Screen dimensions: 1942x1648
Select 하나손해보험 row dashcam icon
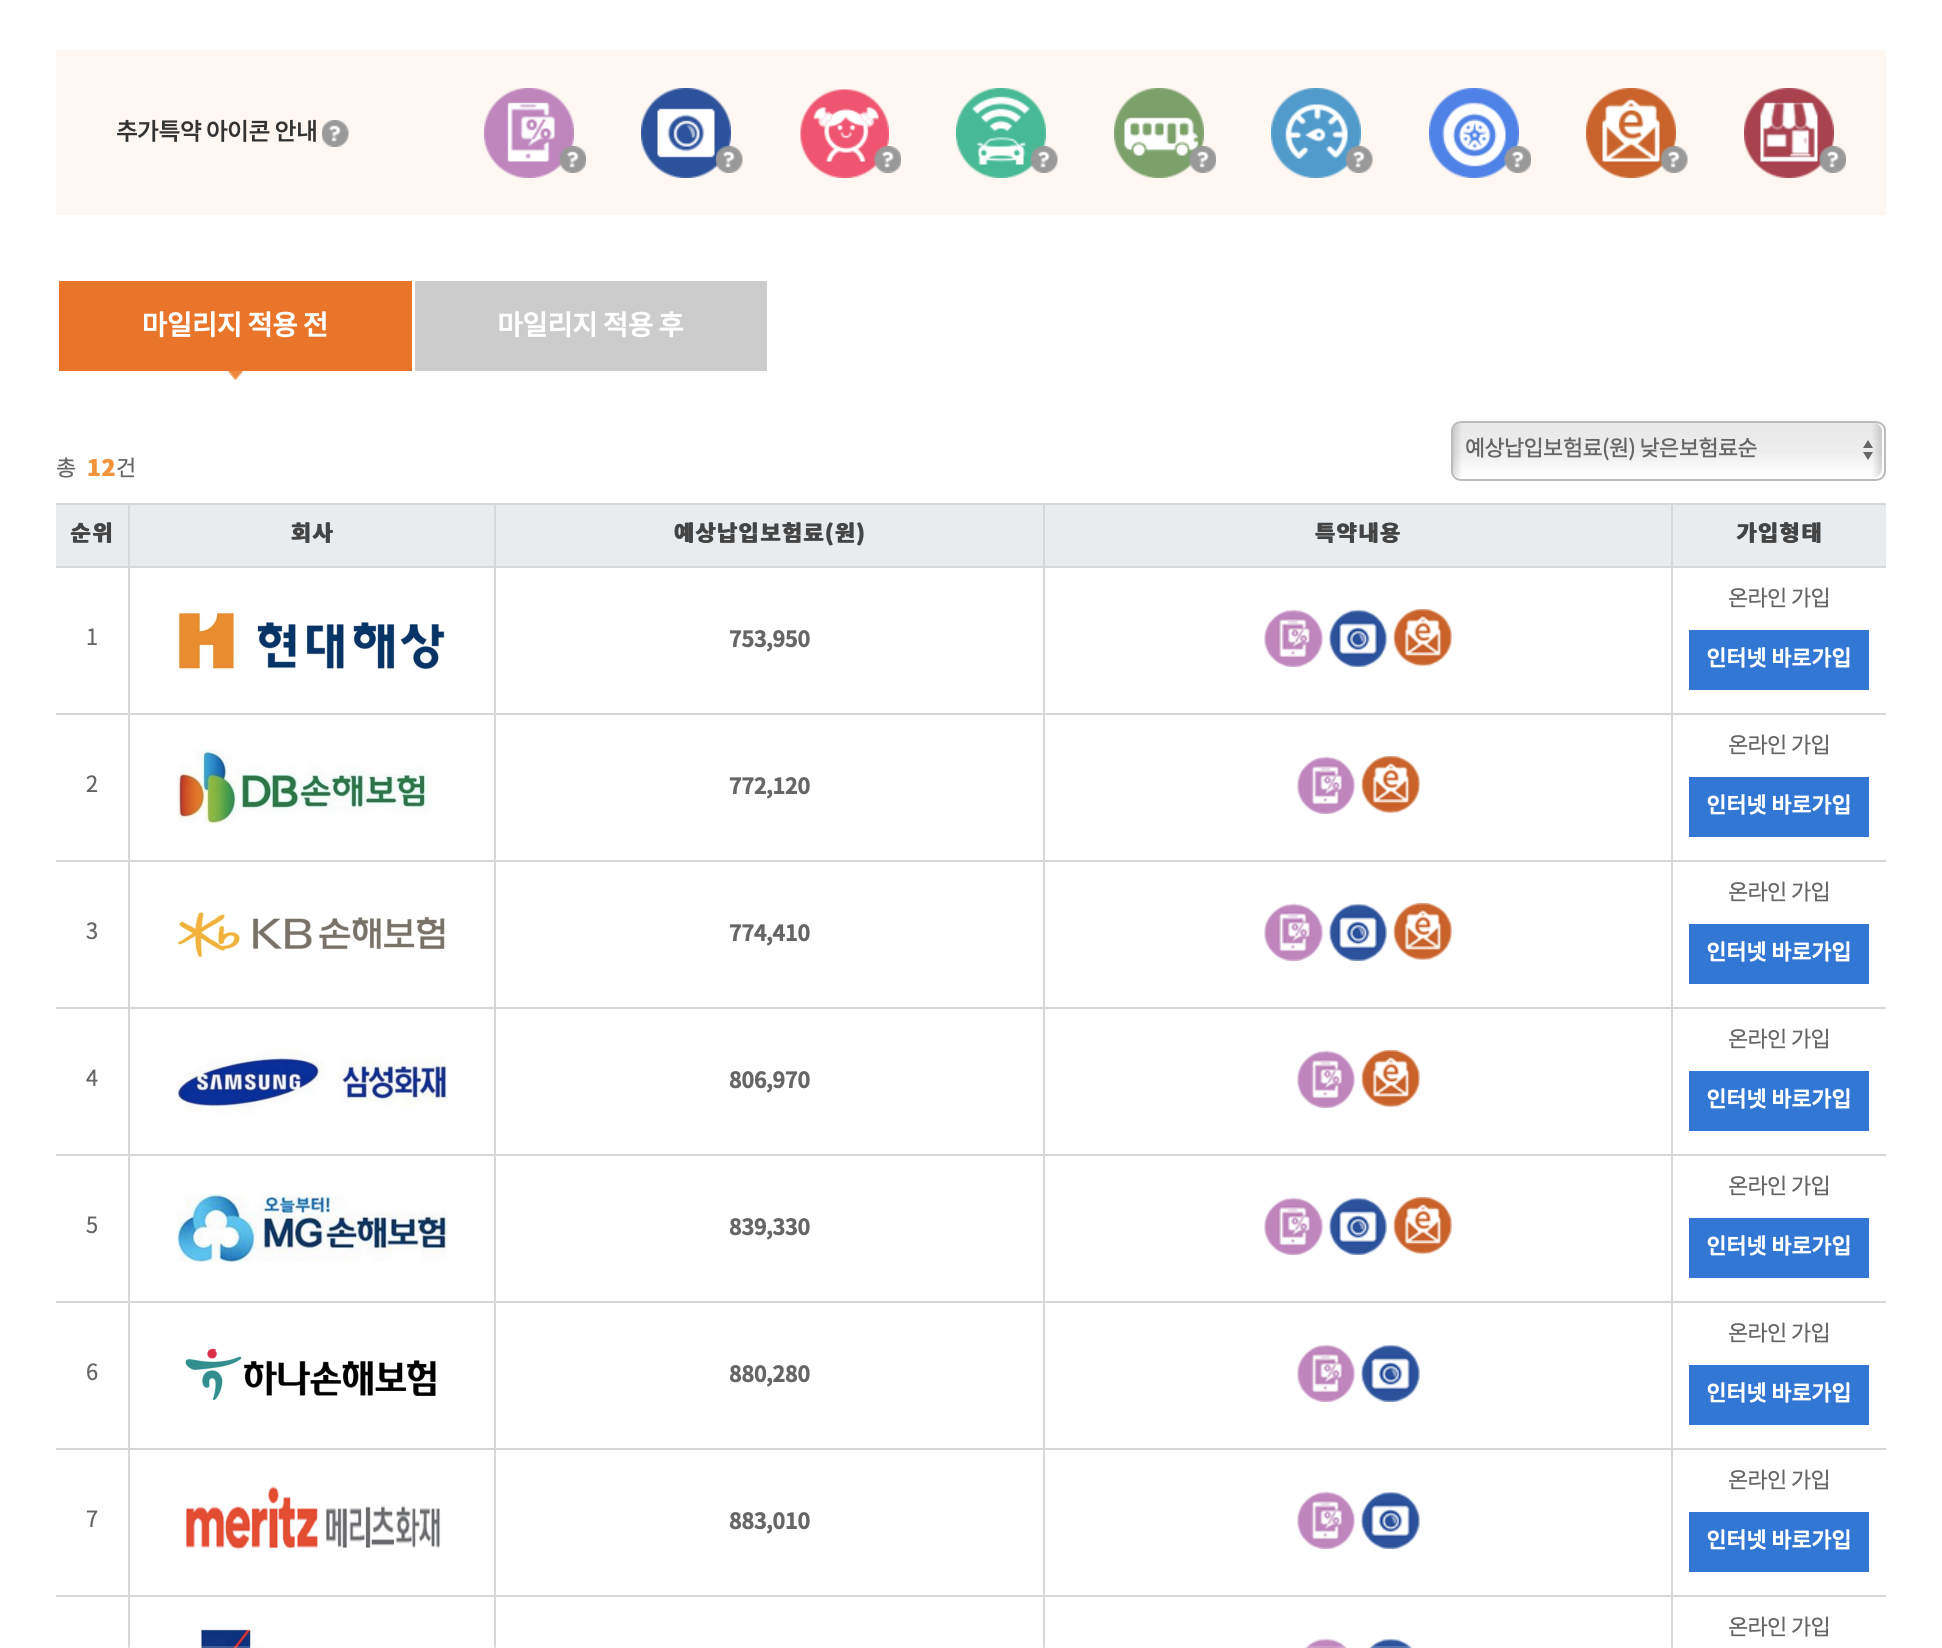click(1391, 1373)
